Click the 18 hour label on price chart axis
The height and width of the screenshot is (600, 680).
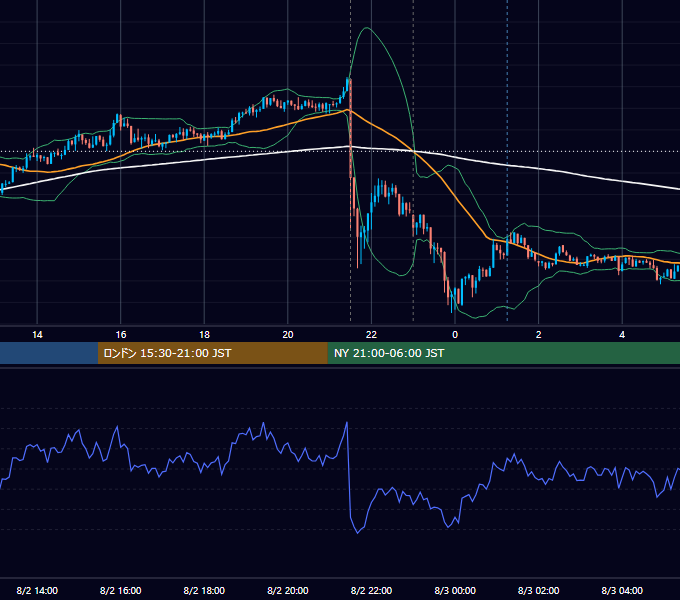click(204, 335)
